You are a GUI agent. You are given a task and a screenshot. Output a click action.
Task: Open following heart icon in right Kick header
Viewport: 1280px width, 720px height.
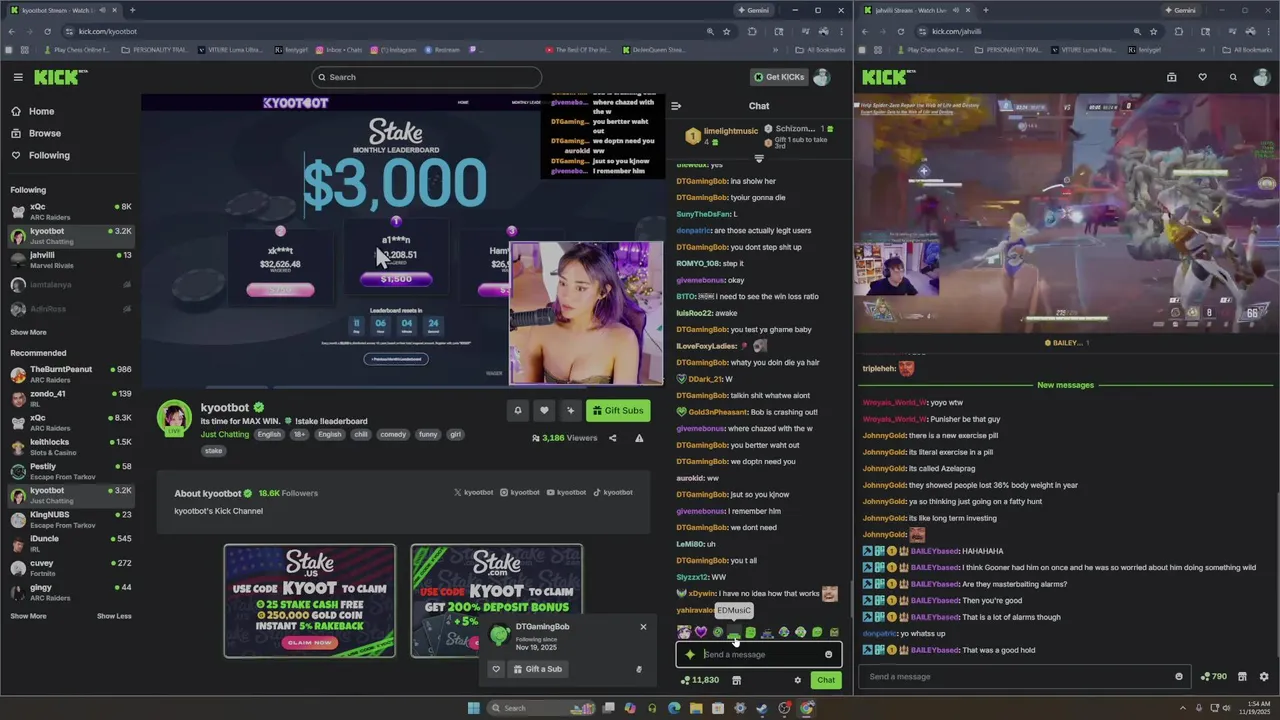(x=1202, y=77)
